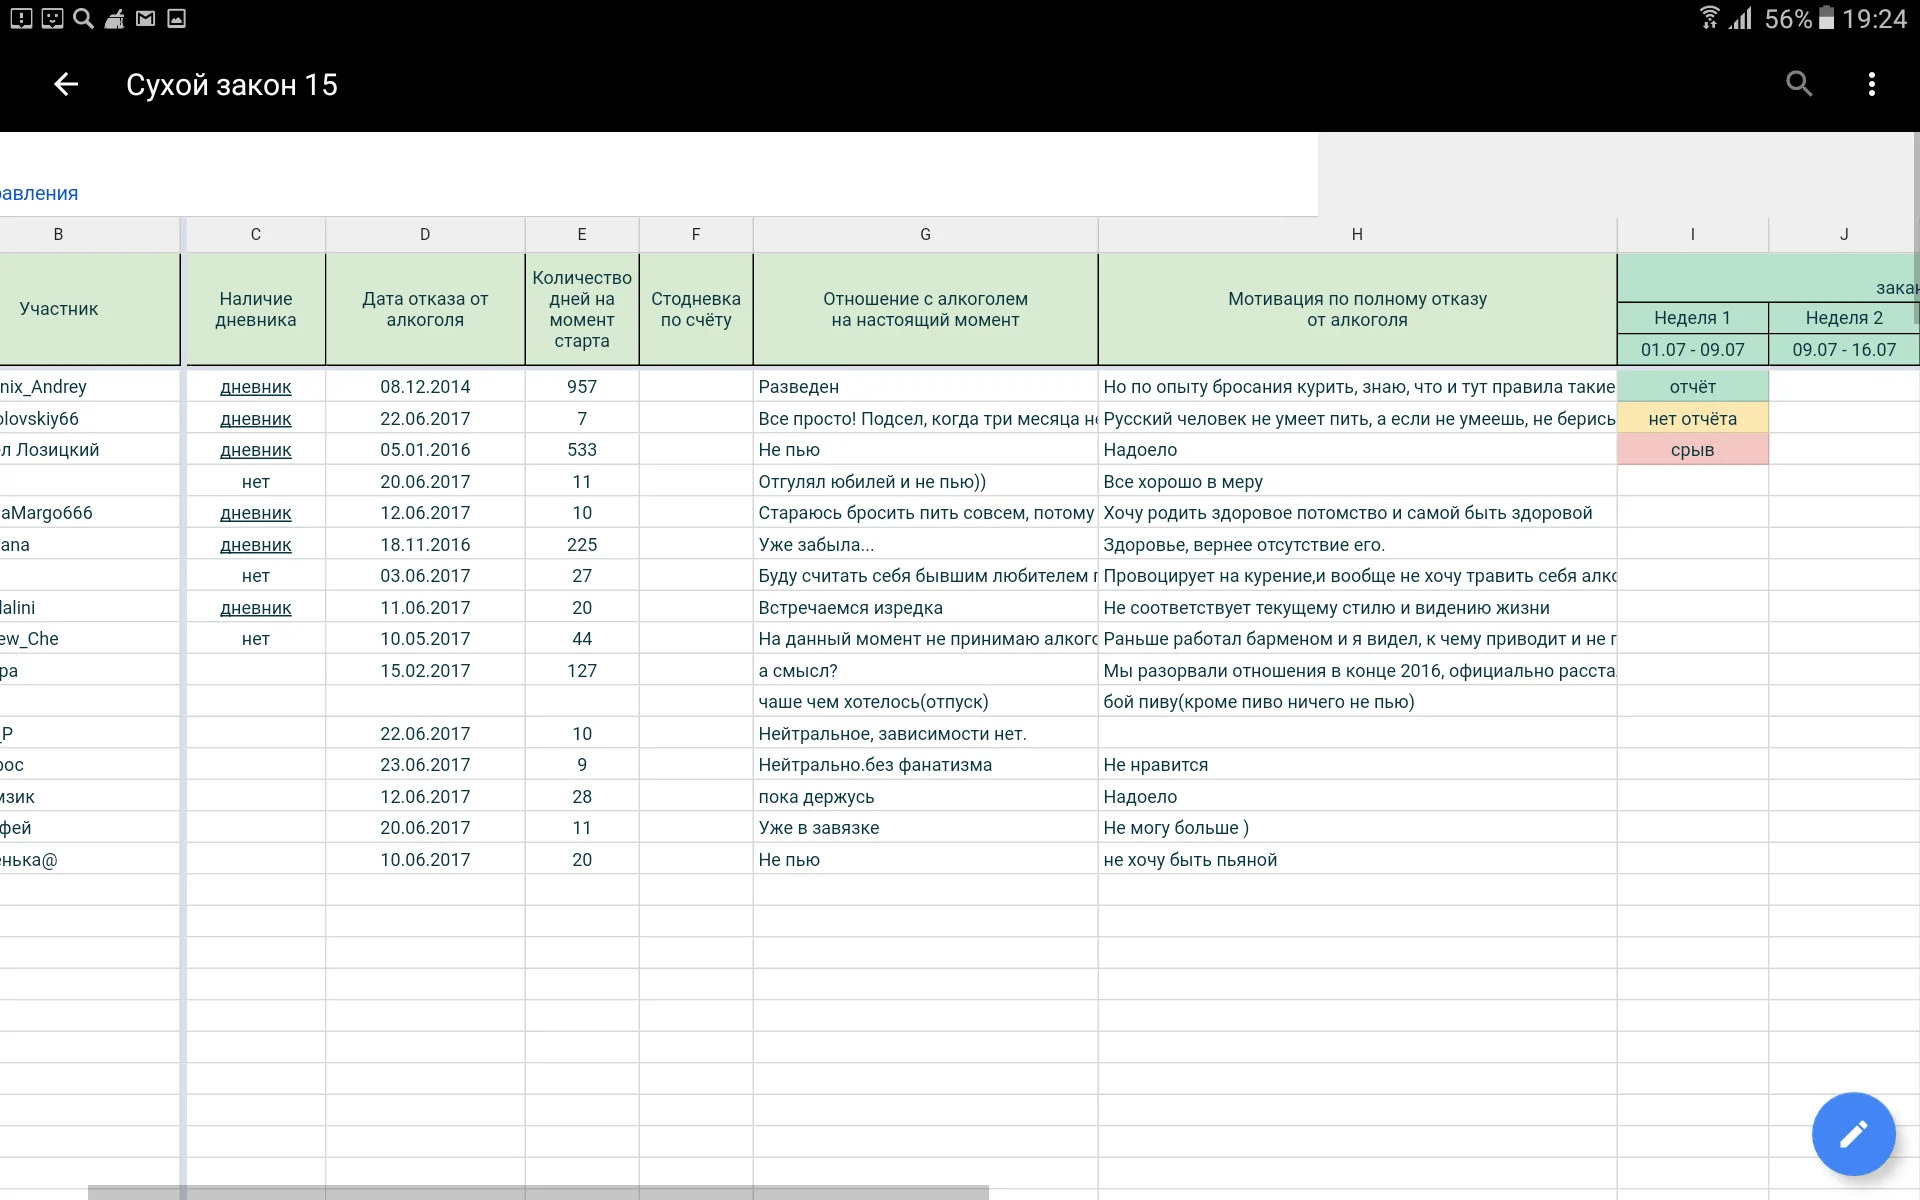Click the horizontal scrollbar at bottom
1920x1200 pixels.
[538, 1192]
